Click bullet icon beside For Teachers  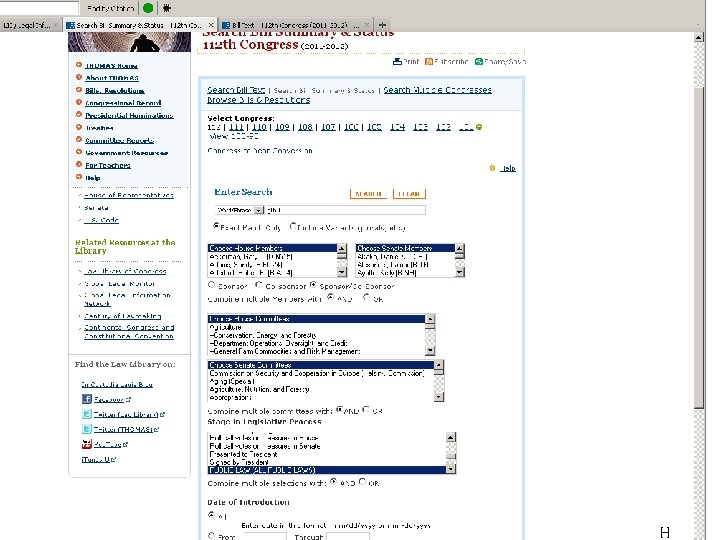[79, 164]
